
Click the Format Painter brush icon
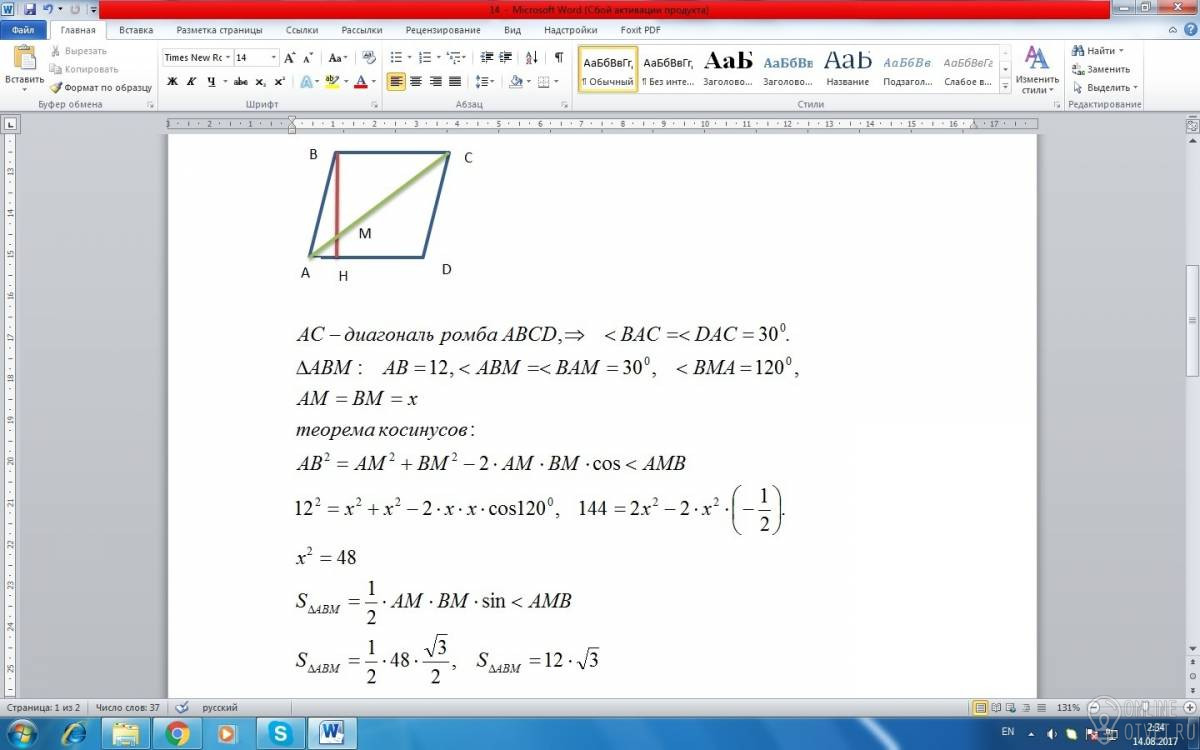[x=56, y=88]
